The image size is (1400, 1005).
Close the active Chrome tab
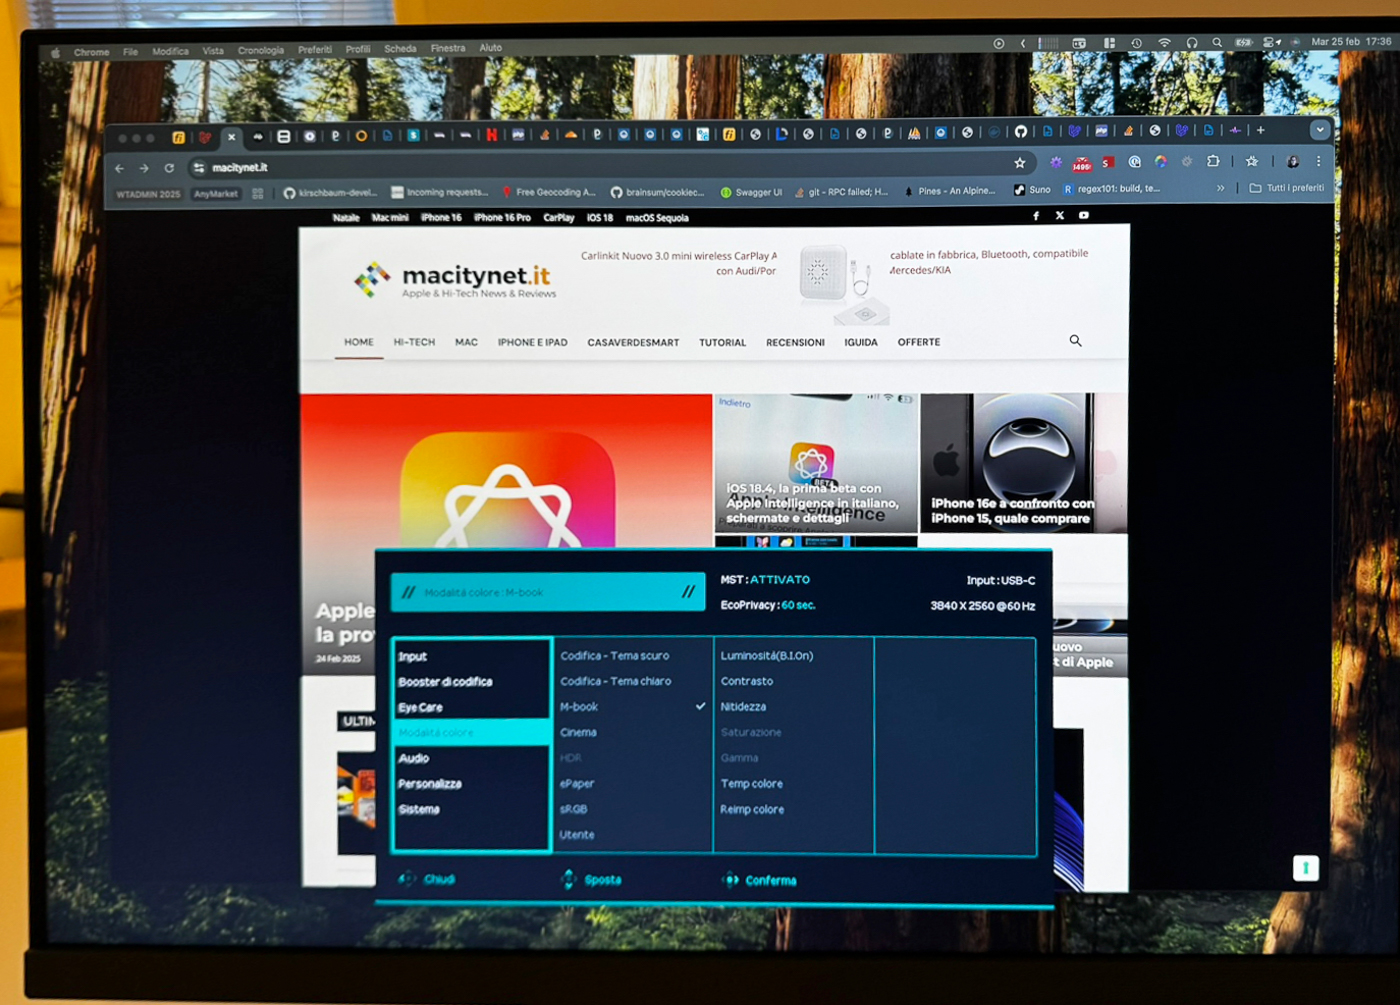point(231,137)
